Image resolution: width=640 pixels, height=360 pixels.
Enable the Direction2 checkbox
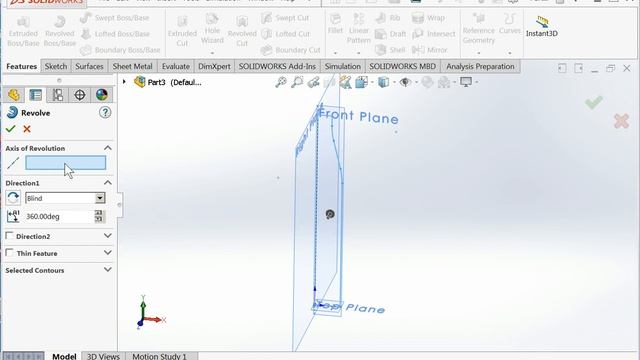click(9, 236)
